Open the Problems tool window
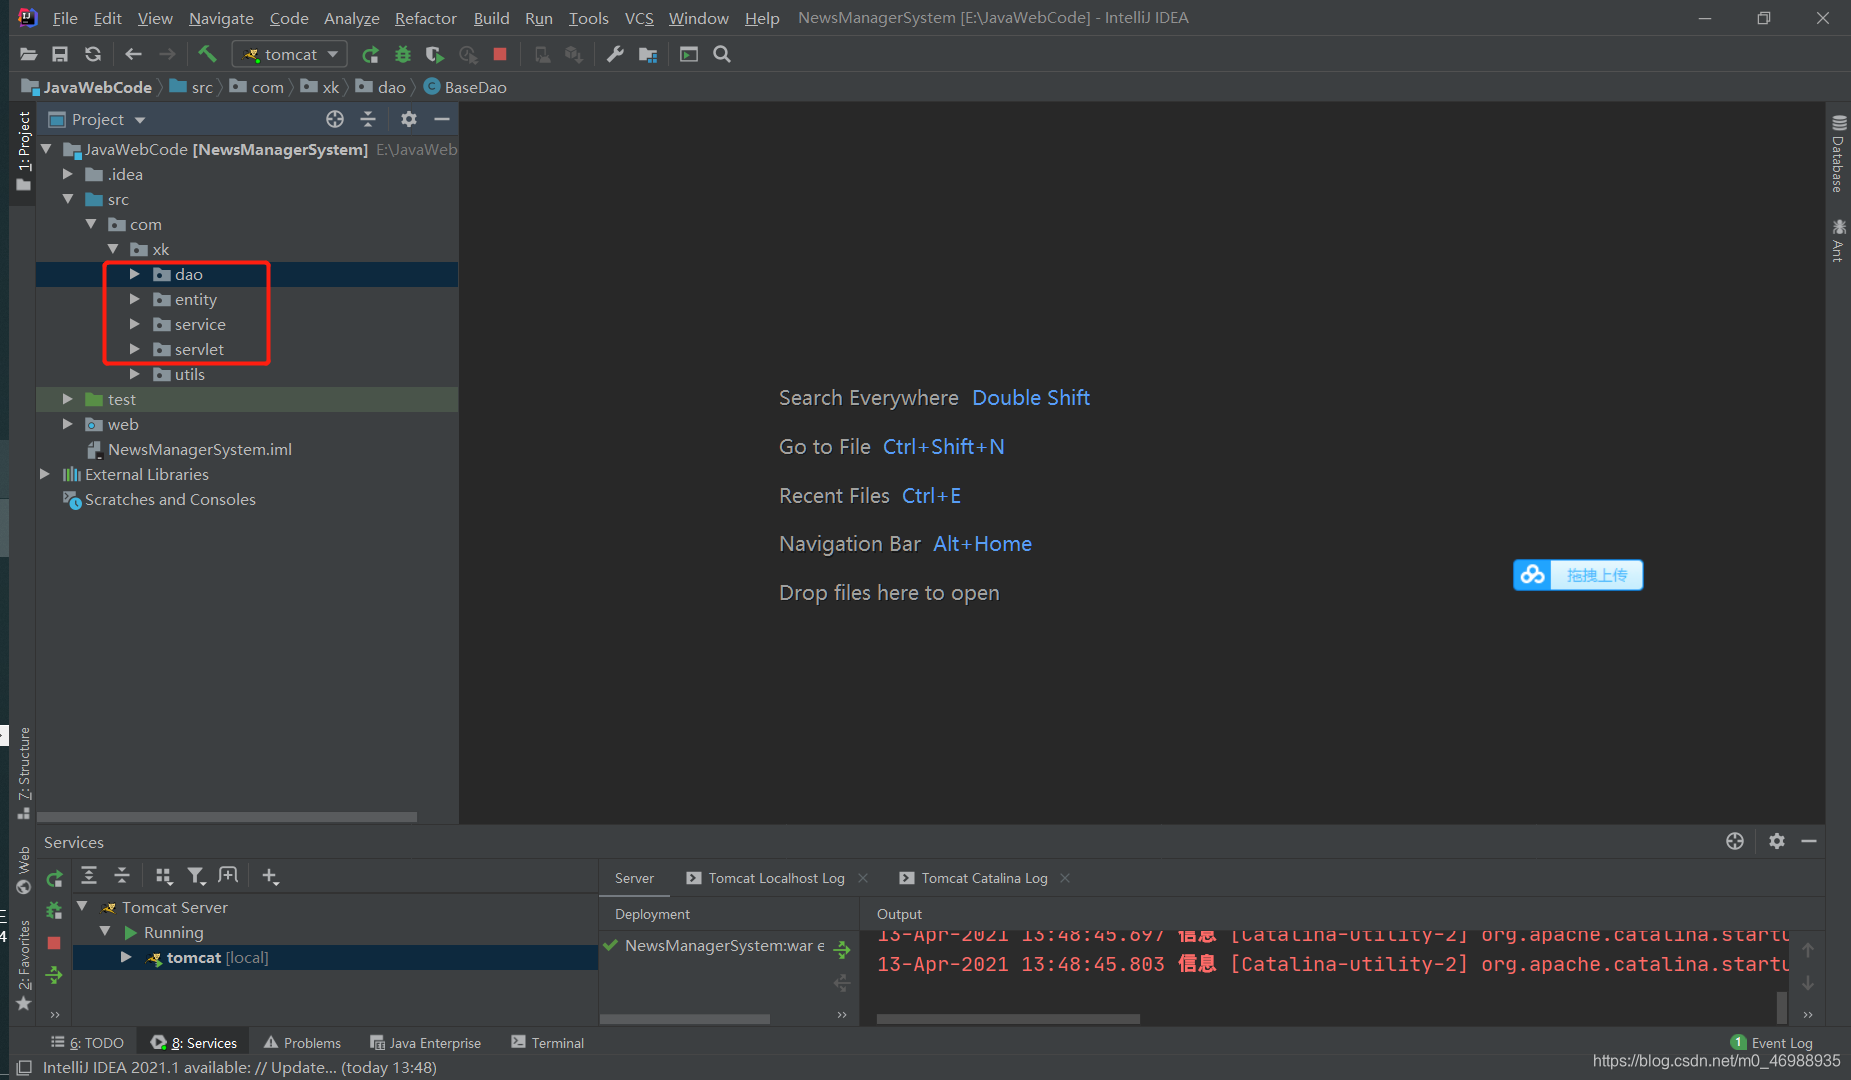The height and width of the screenshot is (1080, 1851). click(x=302, y=1042)
